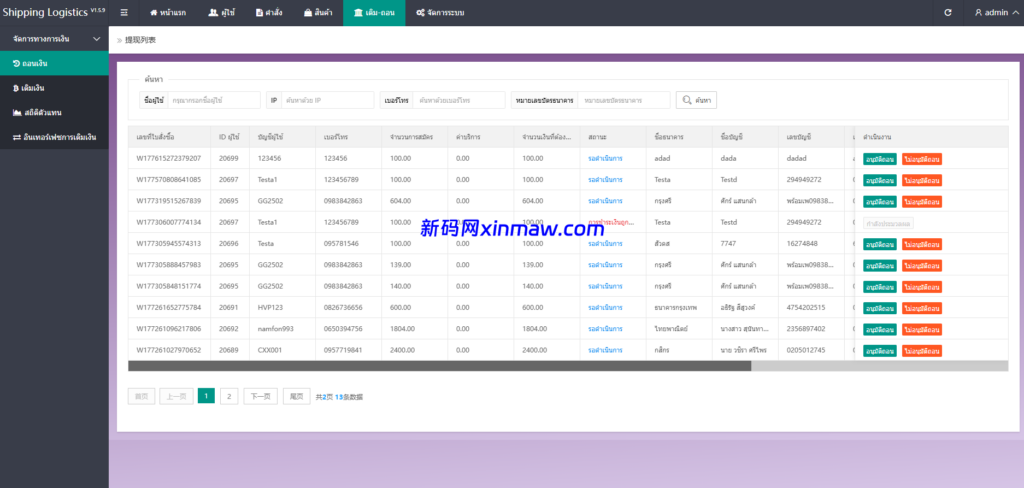This screenshot has height=488, width=1024.
Task: Select ถอนเงิน withdrawal in sidebar
Action: [x=54, y=63]
